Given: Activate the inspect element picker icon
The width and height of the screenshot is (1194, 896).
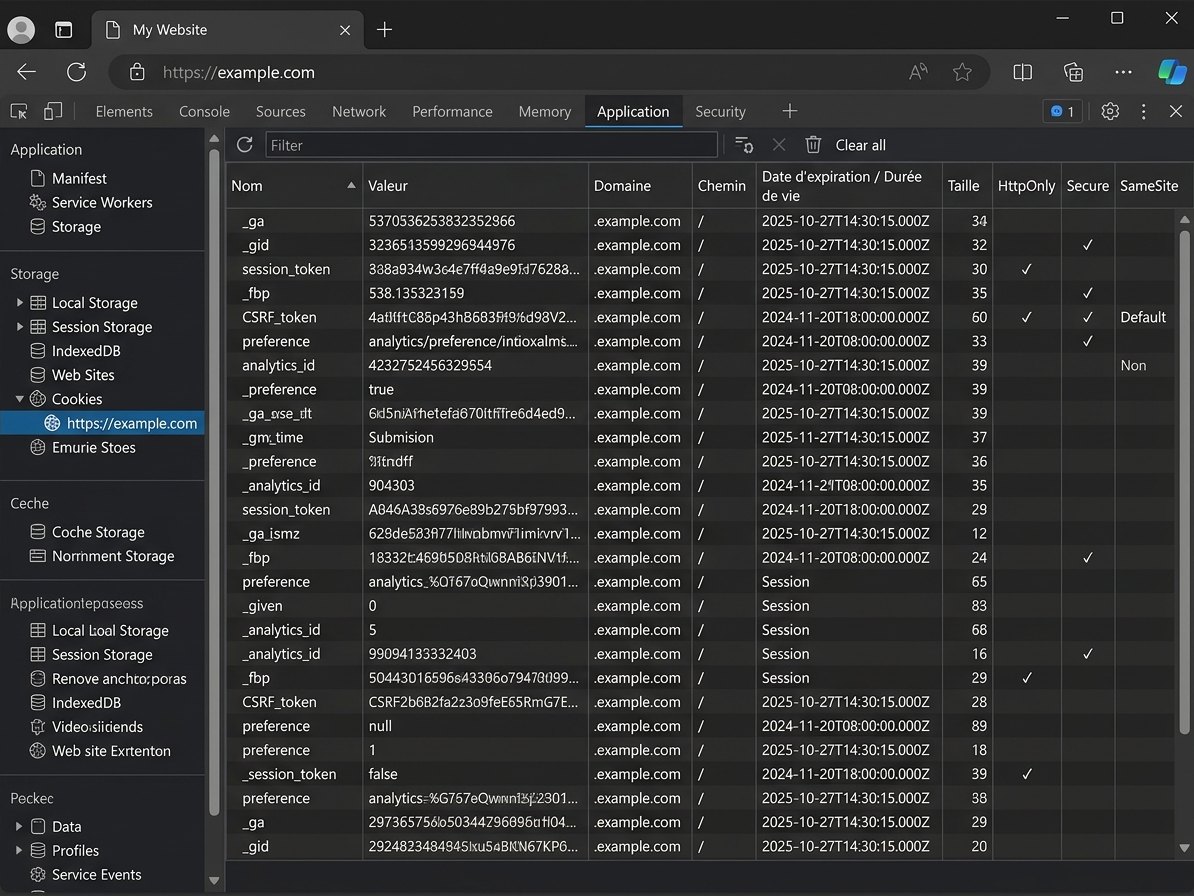Looking at the screenshot, I should point(19,112).
